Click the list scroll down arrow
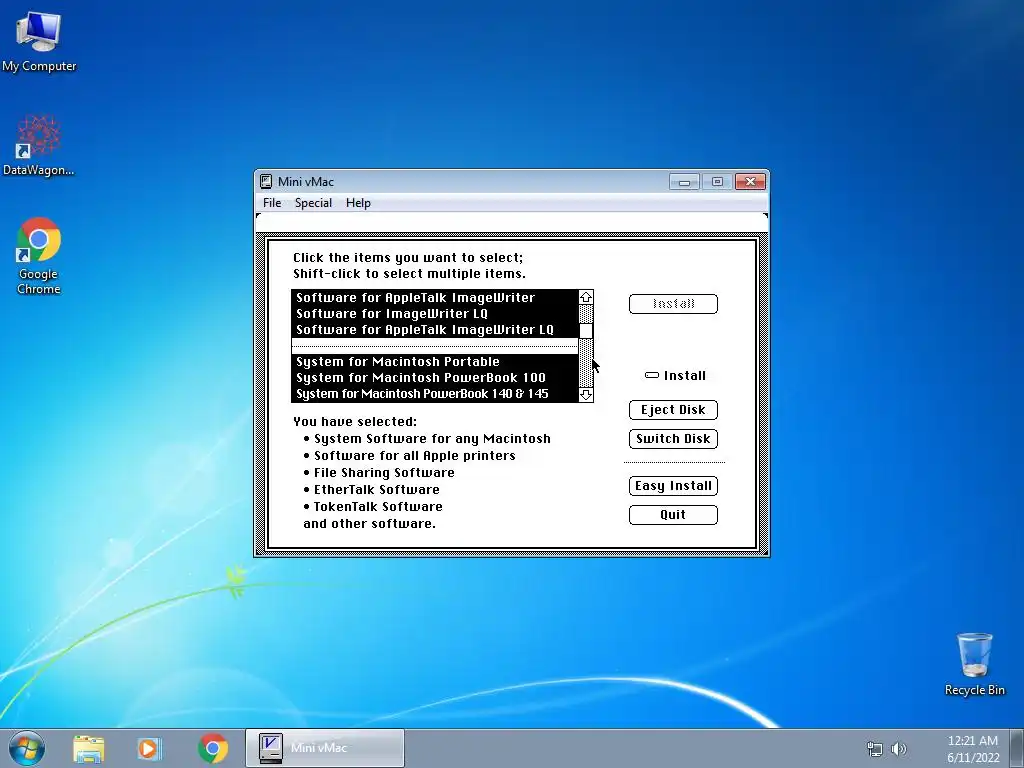This screenshot has height=768, width=1024. coord(586,395)
